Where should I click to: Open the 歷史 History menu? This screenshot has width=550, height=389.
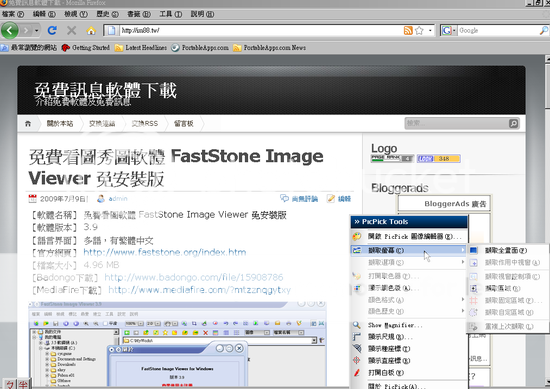107,14
